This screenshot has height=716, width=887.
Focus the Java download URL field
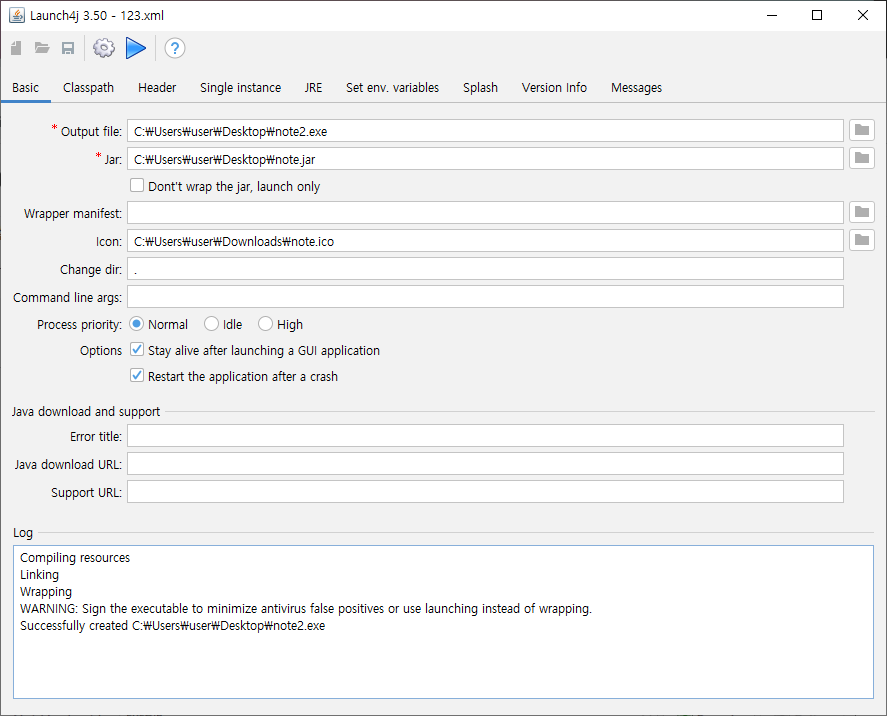pos(485,463)
